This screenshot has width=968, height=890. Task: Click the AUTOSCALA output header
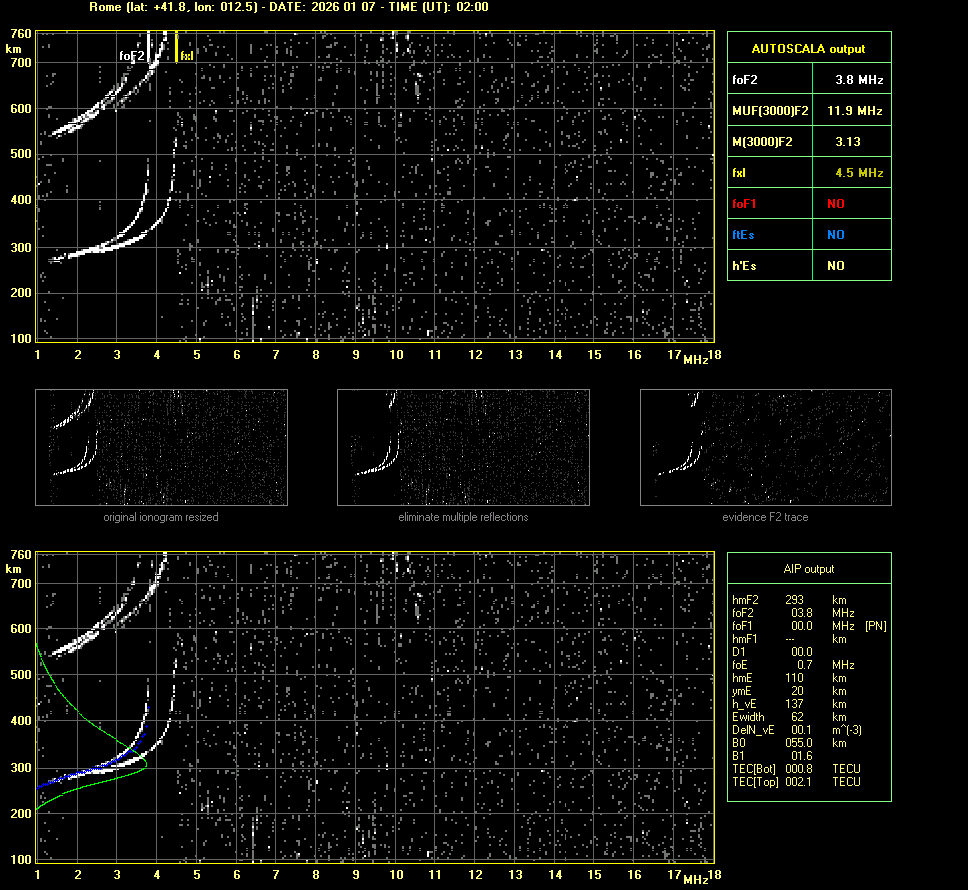pyautogui.click(x=808, y=48)
